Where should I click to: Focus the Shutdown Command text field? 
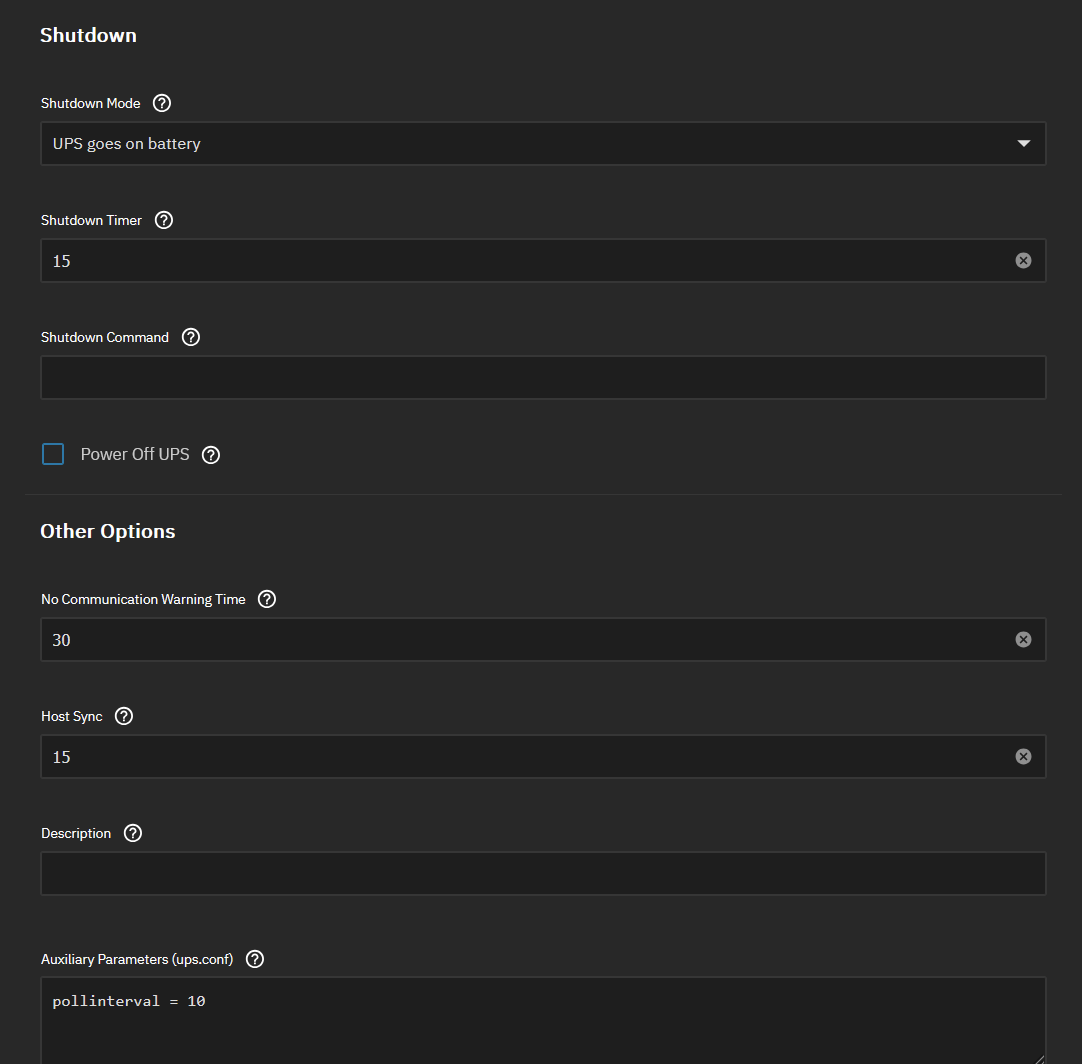(543, 378)
